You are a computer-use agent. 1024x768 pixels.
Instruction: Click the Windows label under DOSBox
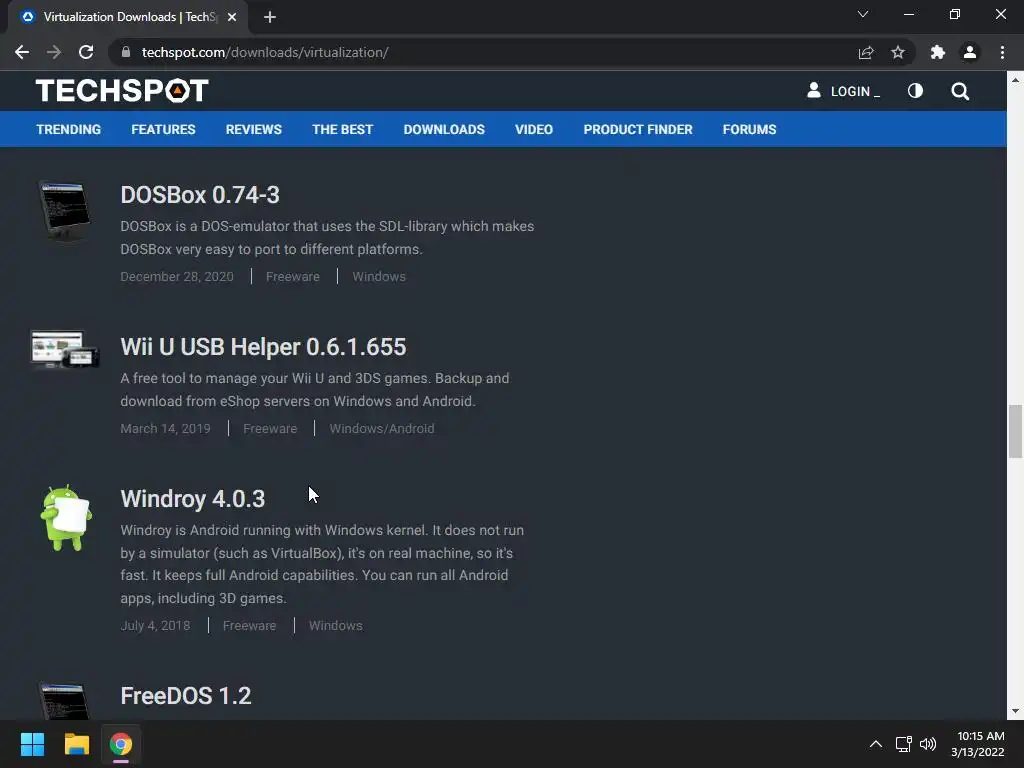pos(379,276)
